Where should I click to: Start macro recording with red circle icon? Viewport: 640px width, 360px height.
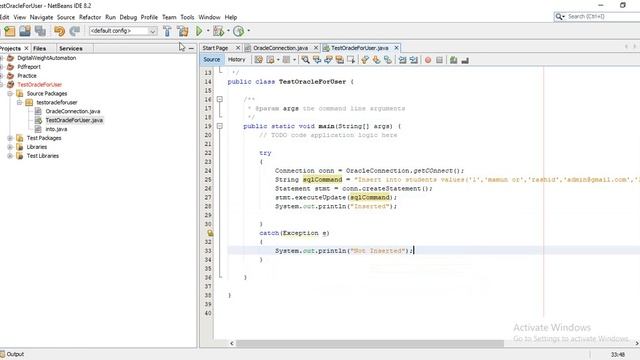point(428,60)
